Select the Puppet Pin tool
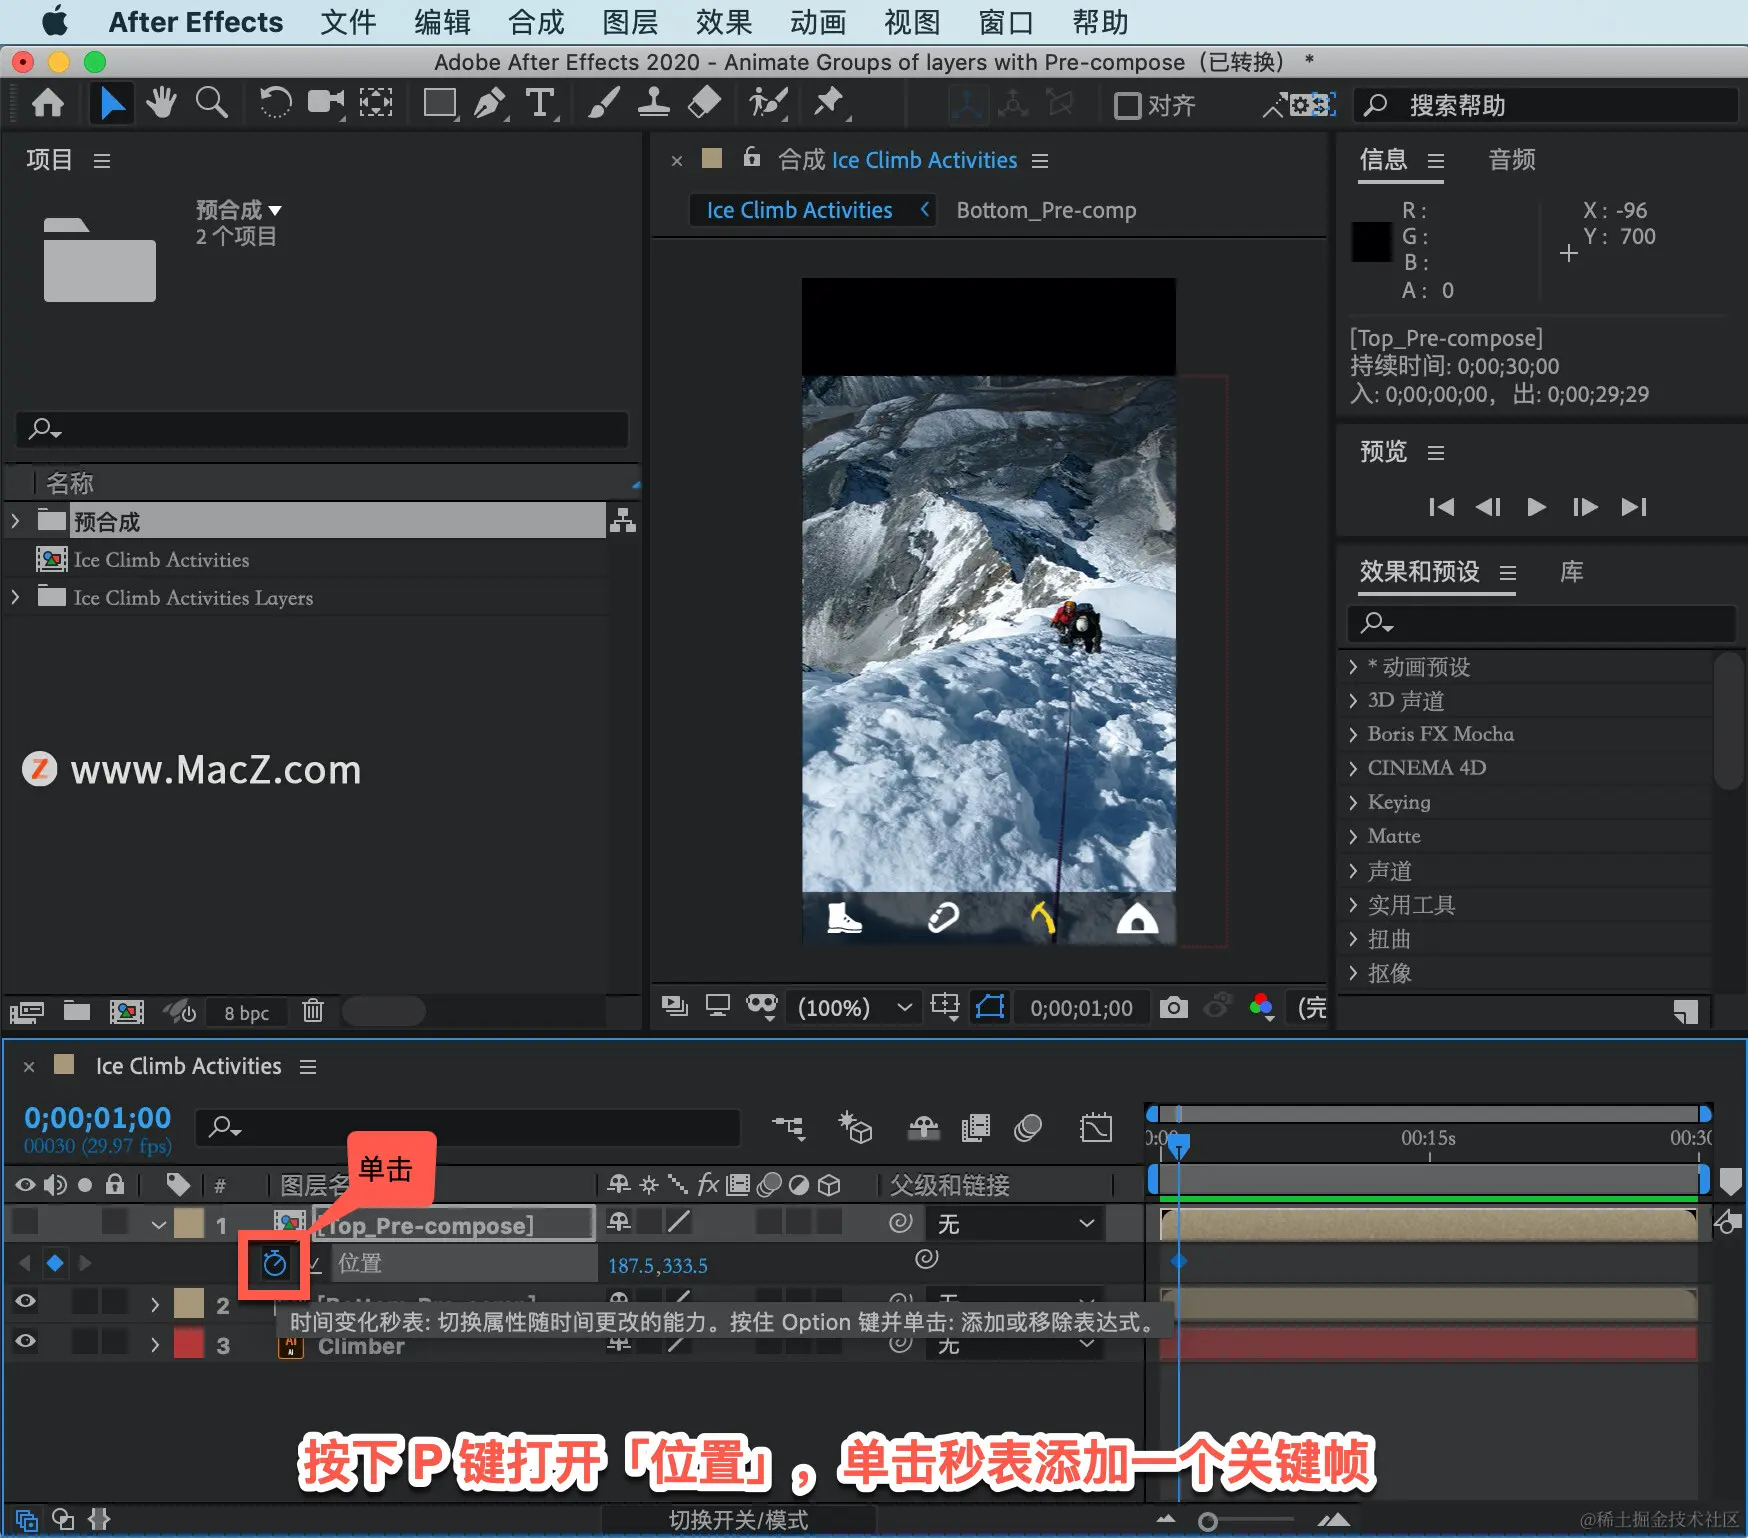Screen dimensions: 1748x1538 click(x=829, y=103)
